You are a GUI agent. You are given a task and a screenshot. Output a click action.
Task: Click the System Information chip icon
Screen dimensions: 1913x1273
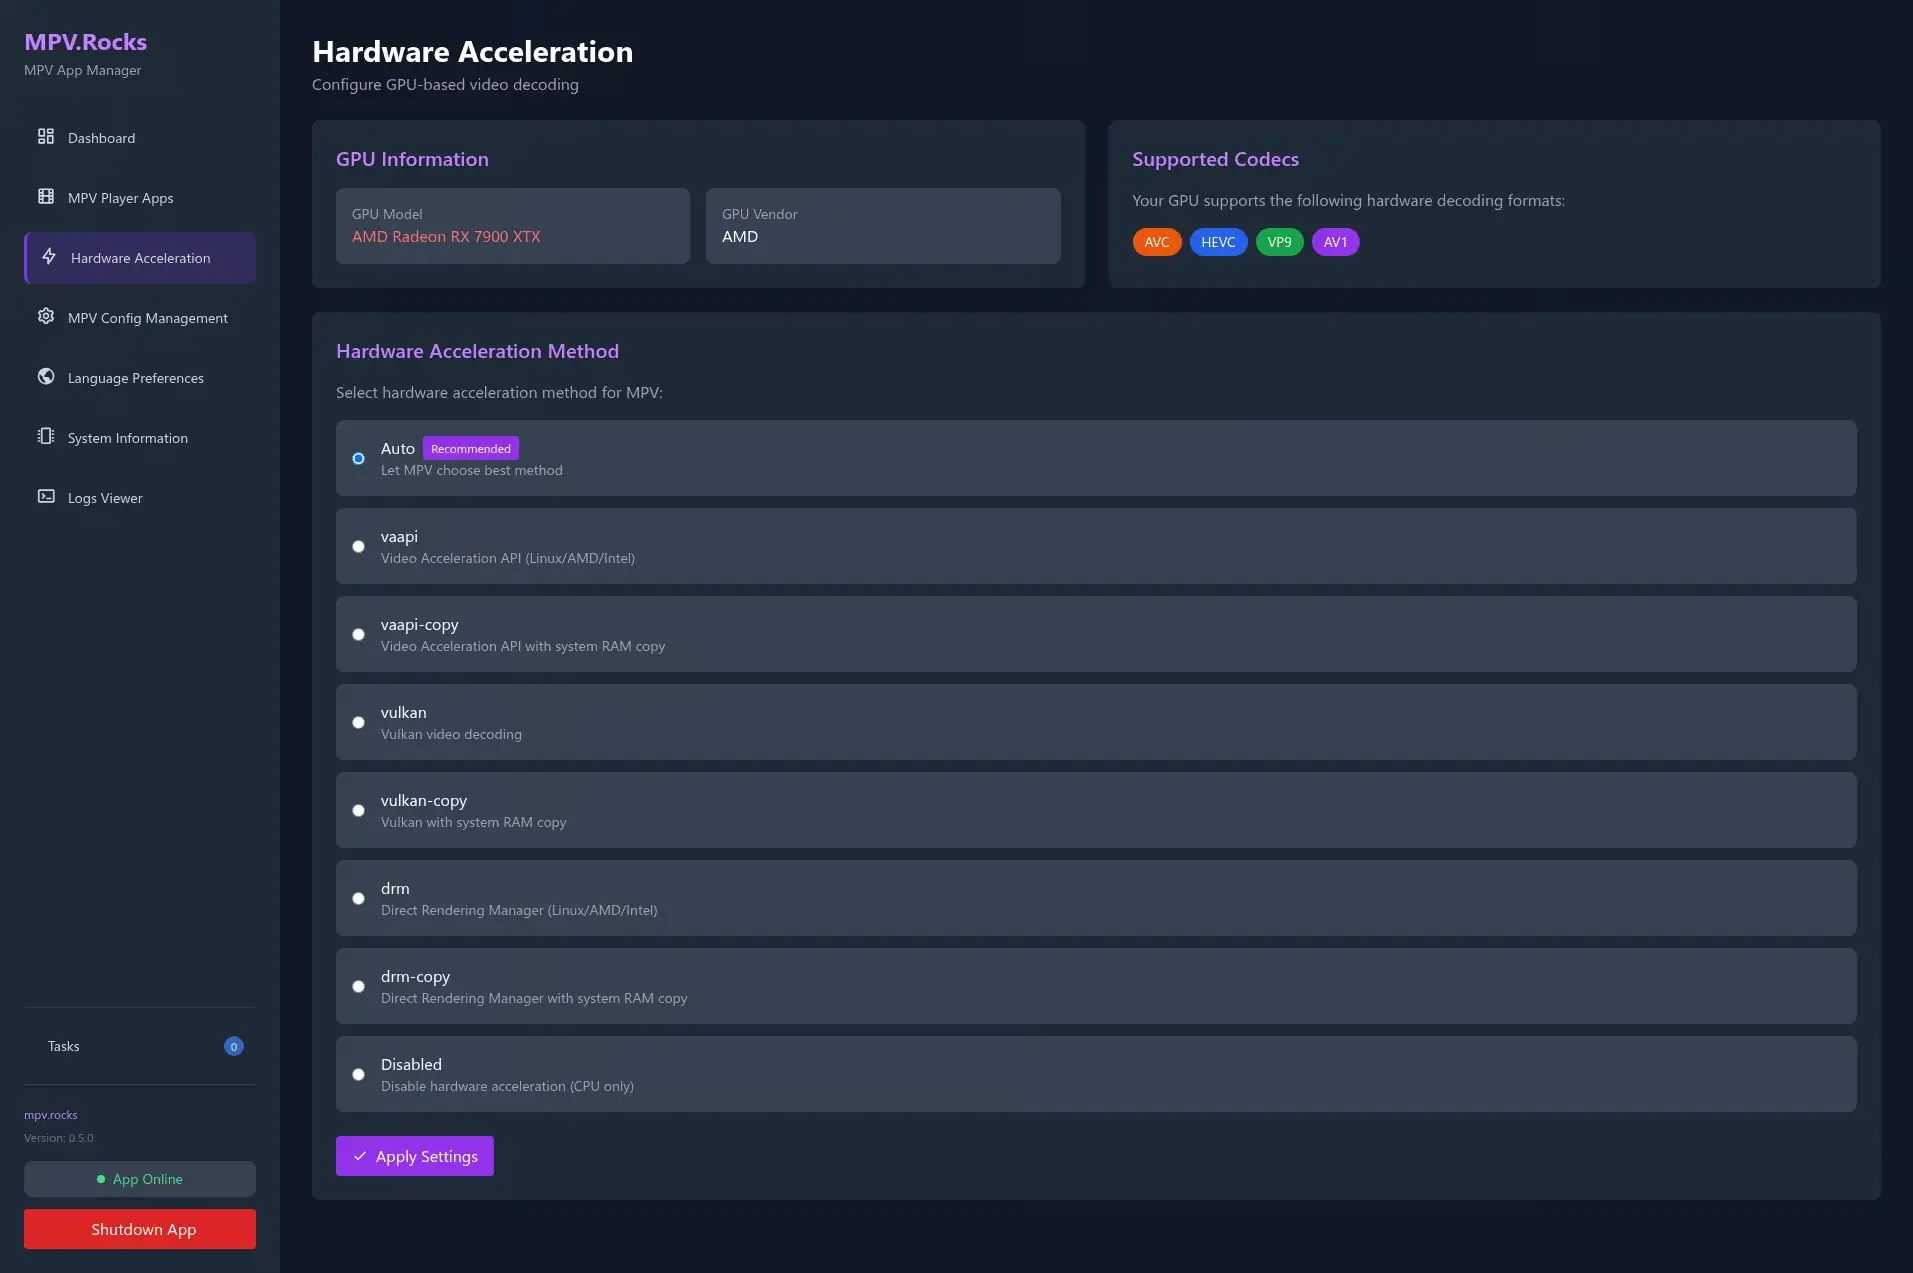pos(46,437)
